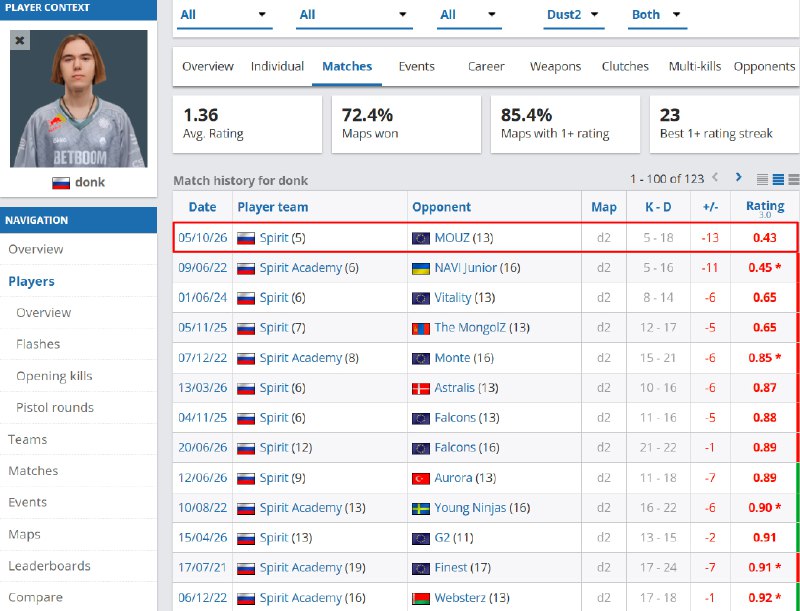This screenshot has width=800, height=611.
Task: Open Flashes in the navigation sidebar
Action: pos(38,344)
